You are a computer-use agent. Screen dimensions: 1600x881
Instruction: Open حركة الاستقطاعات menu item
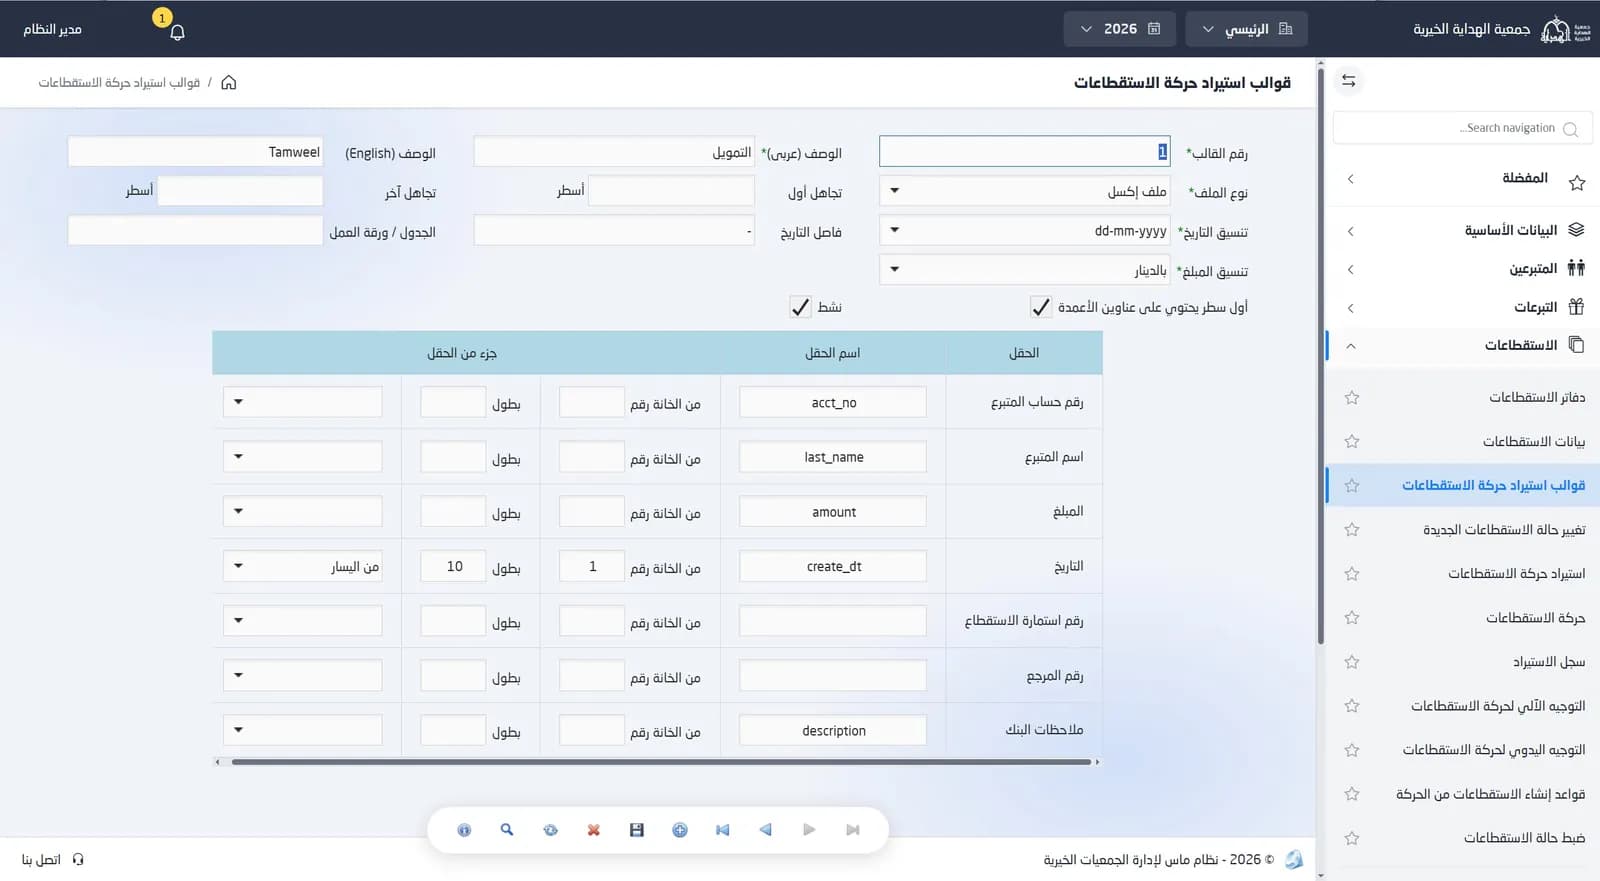1536,618
